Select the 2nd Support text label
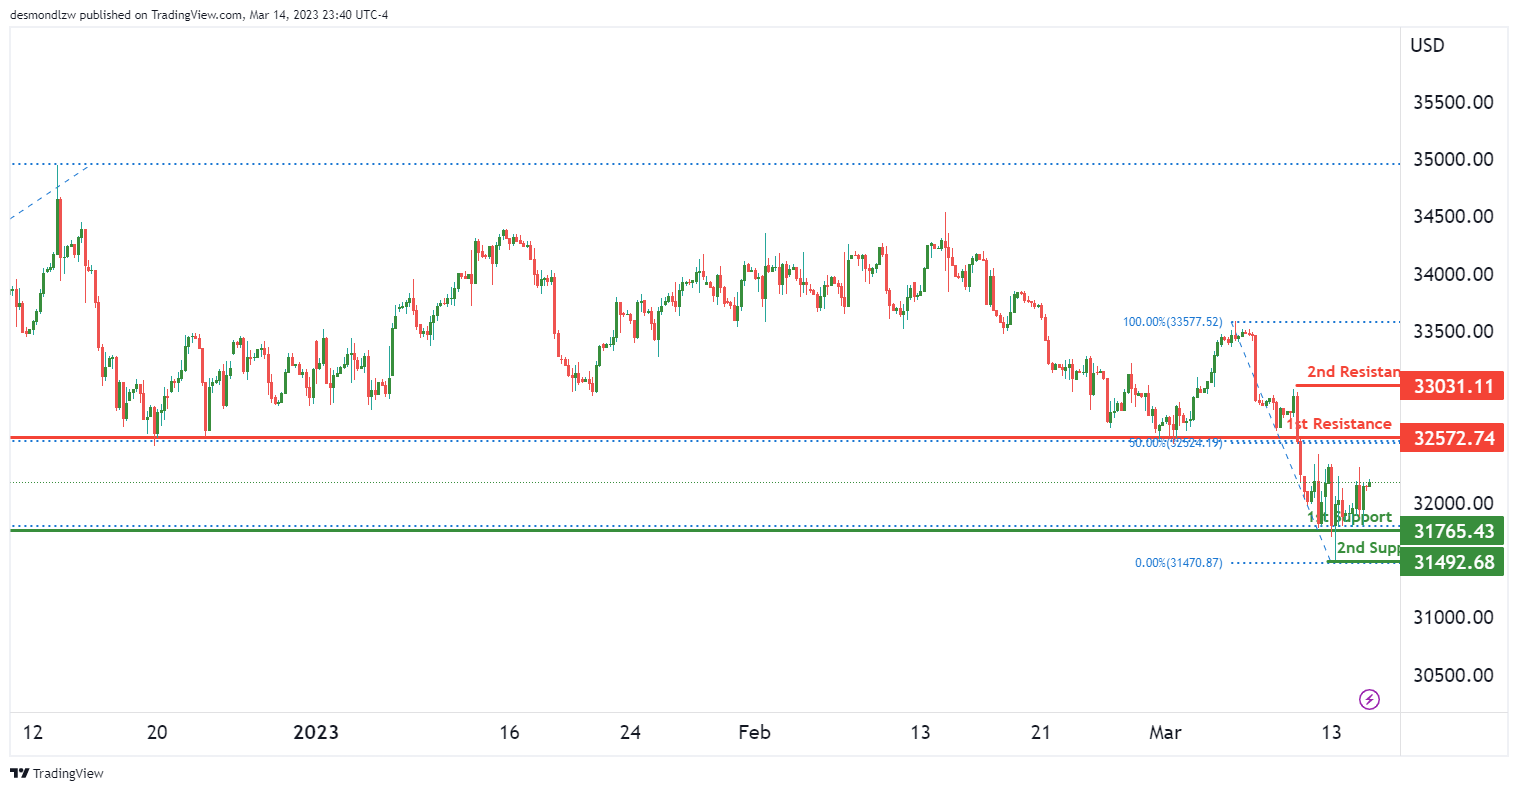This screenshot has height=791, width=1518. click(1368, 547)
